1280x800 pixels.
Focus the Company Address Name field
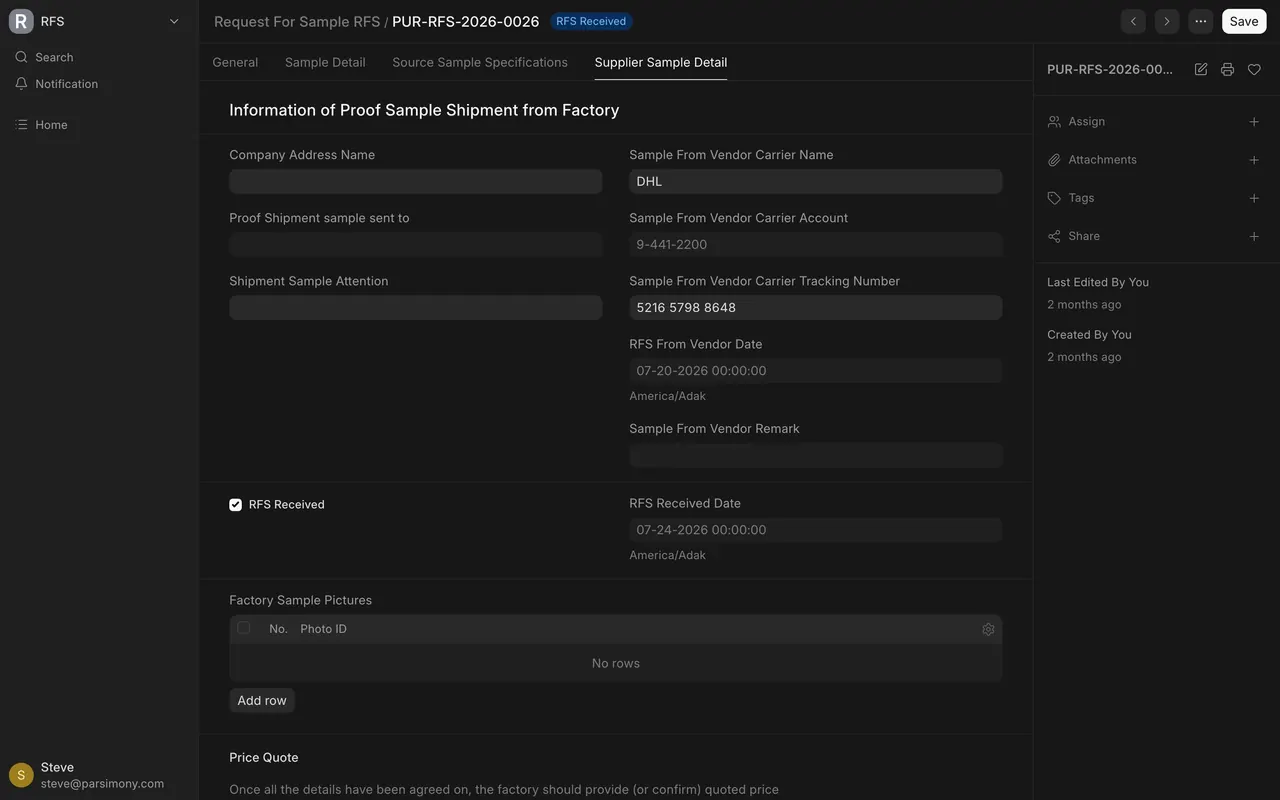[416, 181]
